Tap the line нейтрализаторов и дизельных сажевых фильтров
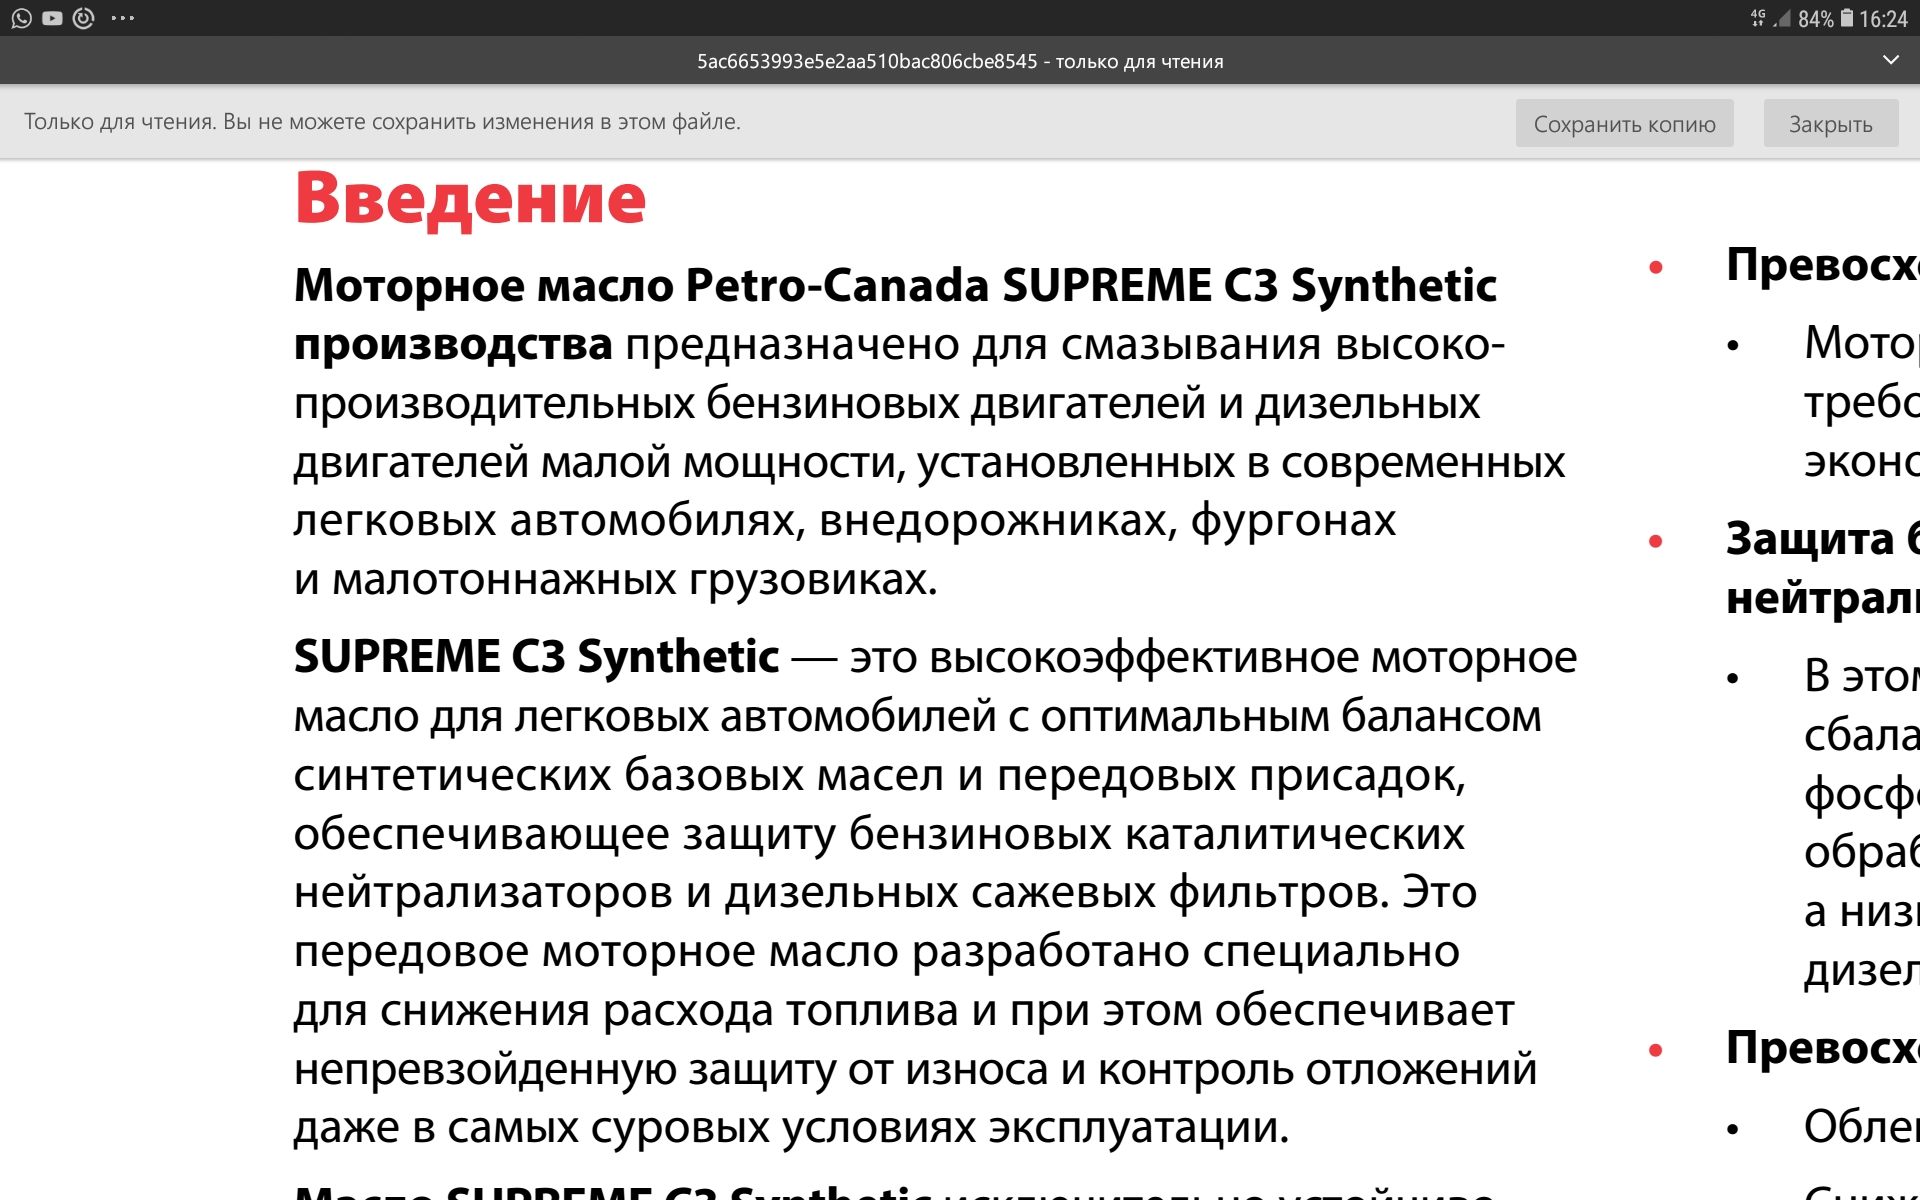 [885, 892]
